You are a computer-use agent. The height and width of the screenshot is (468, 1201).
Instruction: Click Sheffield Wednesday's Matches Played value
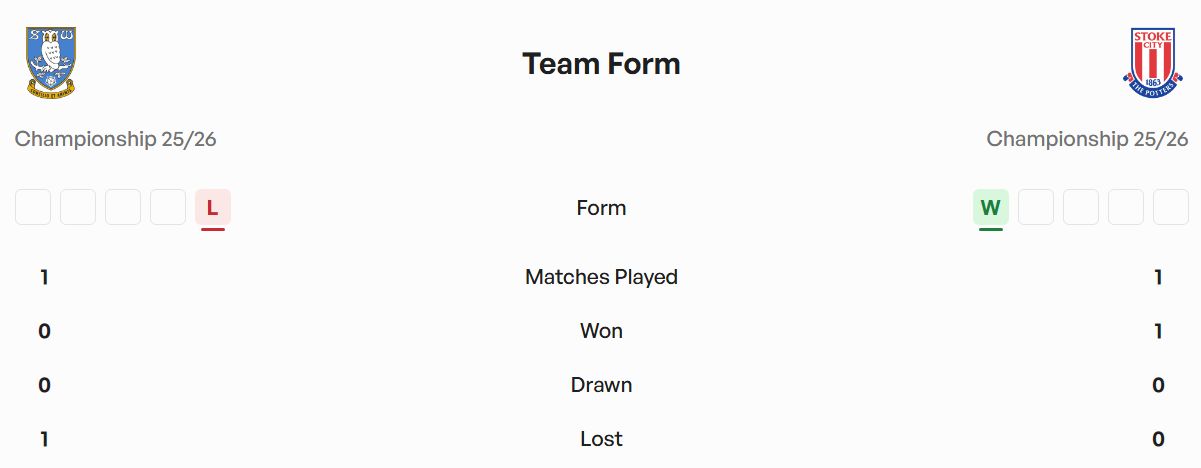click(x=44, y=277)
